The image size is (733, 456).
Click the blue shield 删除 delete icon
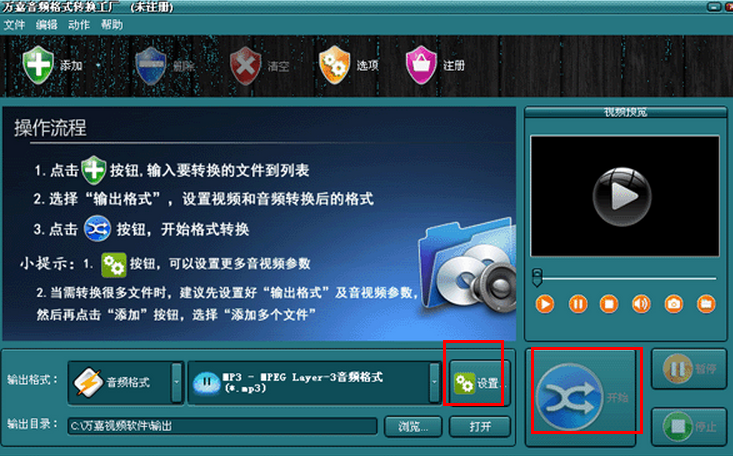pyautogui.click(x=151, y=65)
